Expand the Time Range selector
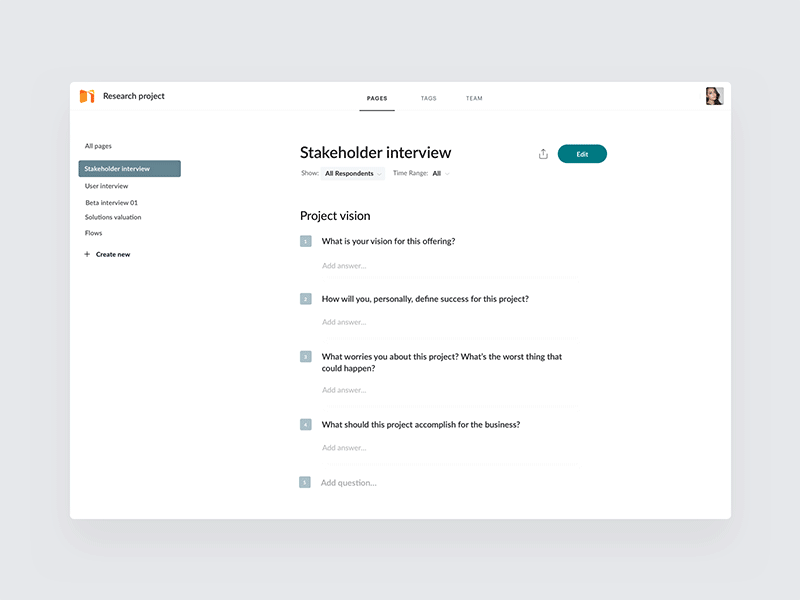 (x=440, y=173)
